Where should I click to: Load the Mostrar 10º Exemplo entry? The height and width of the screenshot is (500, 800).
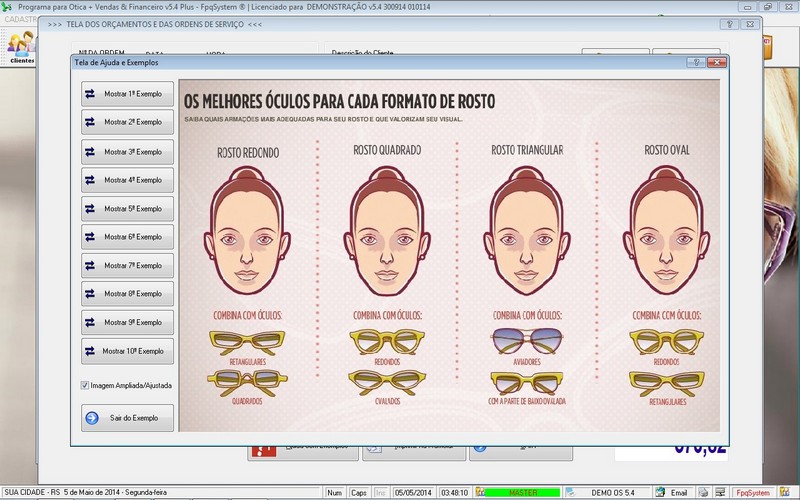point(127,351)
